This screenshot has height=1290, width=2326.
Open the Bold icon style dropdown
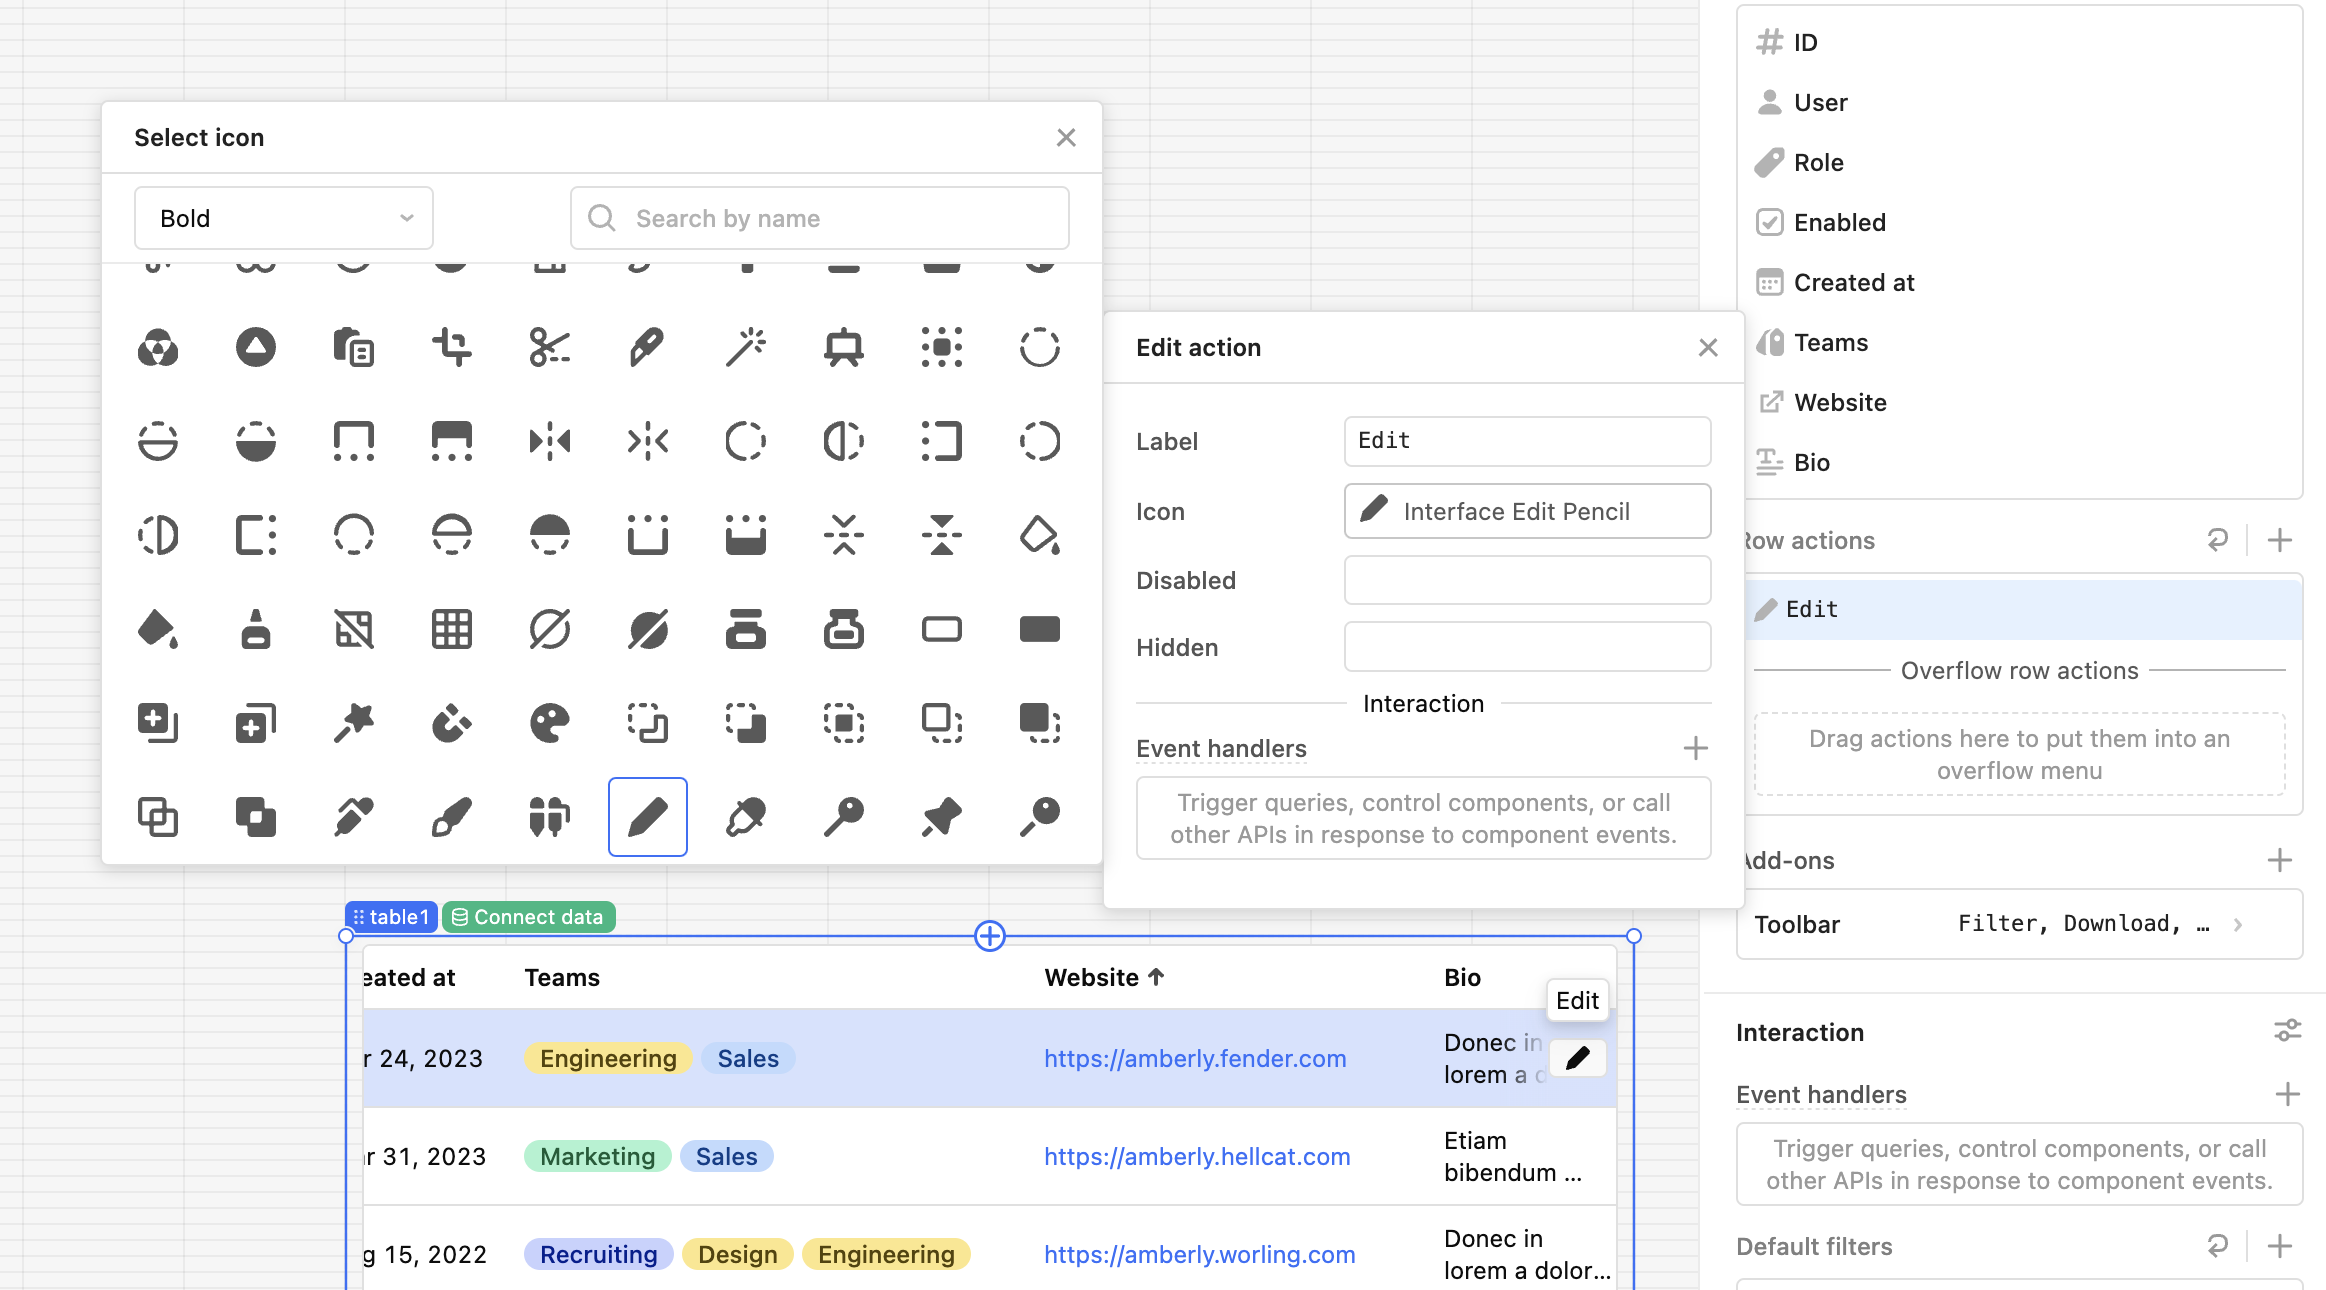[x=283, y=218]
